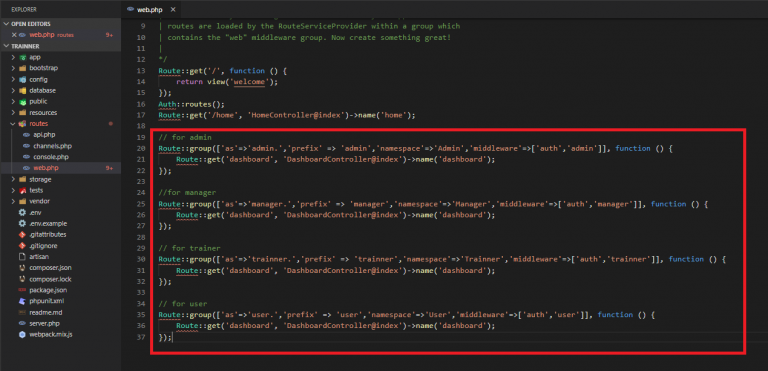This screenshot has height=371, width=768.
Task: Open api.php in routes folder
Action: pyautogui.click(x=43, y=135)
